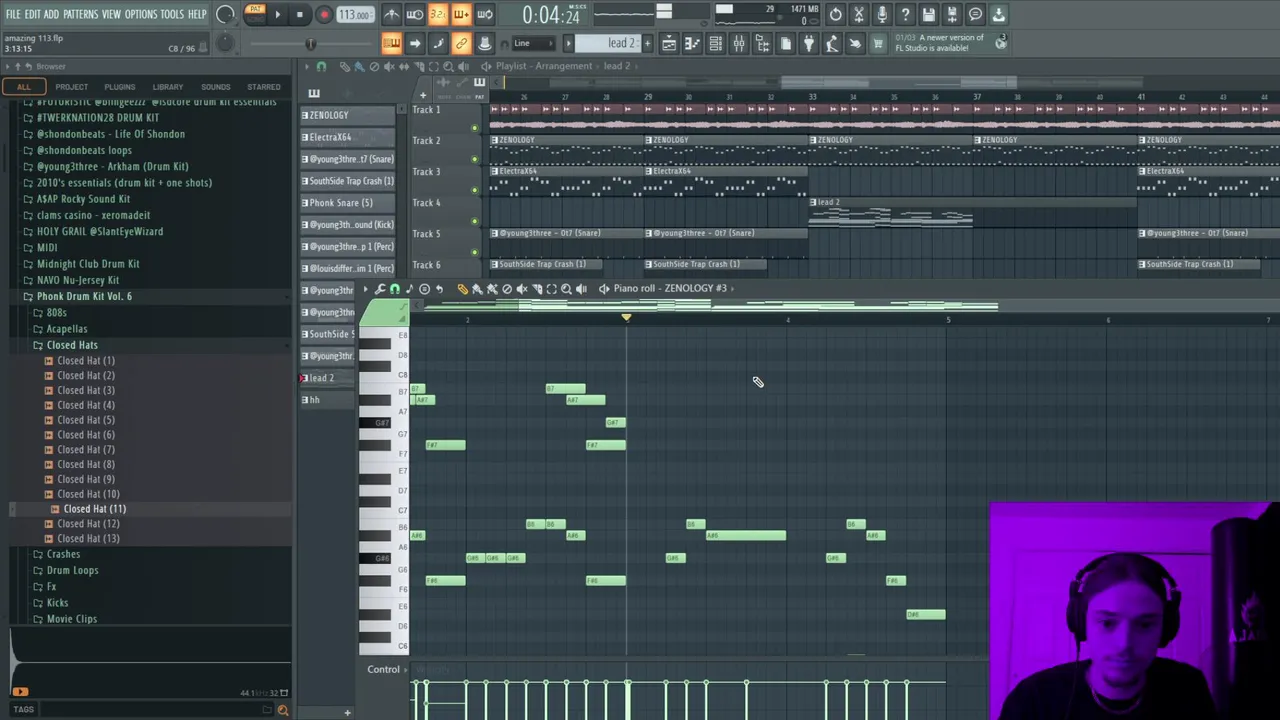The width and height of the screenshot is (1280, 720).
Task: Select the ALL browser tab
Action: pyautogui.click(x=23, y=87)
